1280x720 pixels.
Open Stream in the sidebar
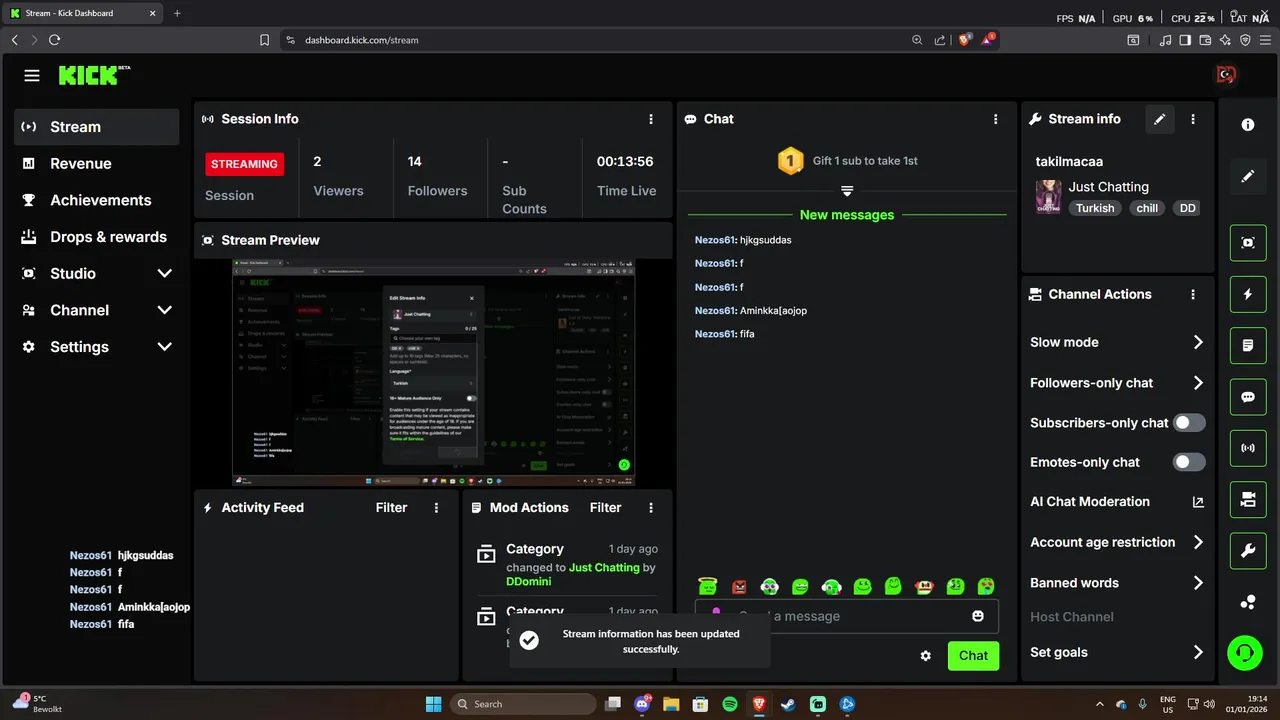[x=97, y=127]
